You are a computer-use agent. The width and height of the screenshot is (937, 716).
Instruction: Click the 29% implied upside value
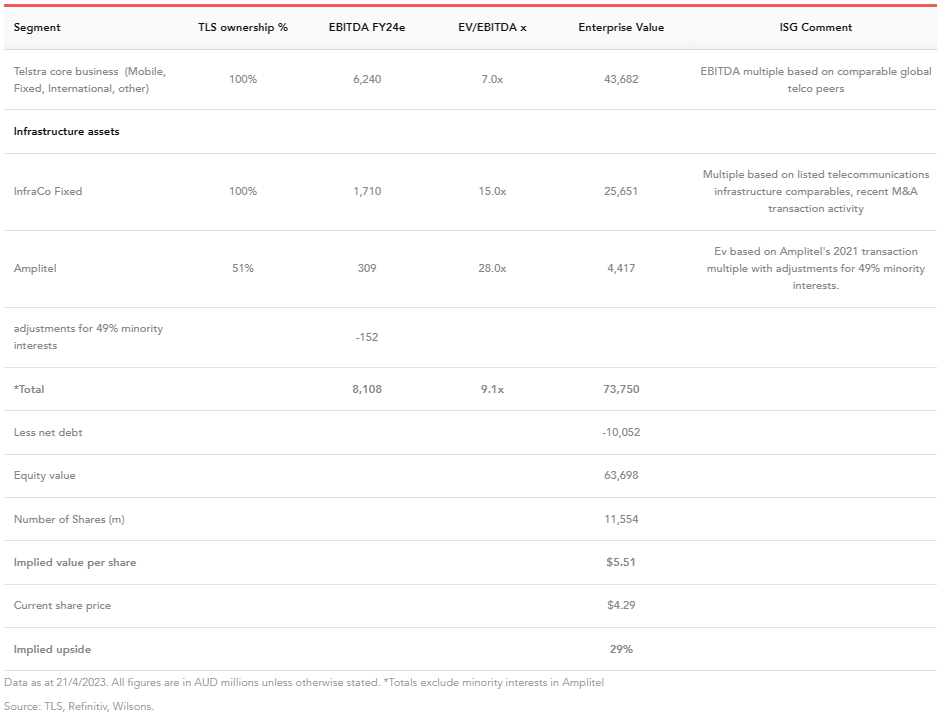[621, 649]
